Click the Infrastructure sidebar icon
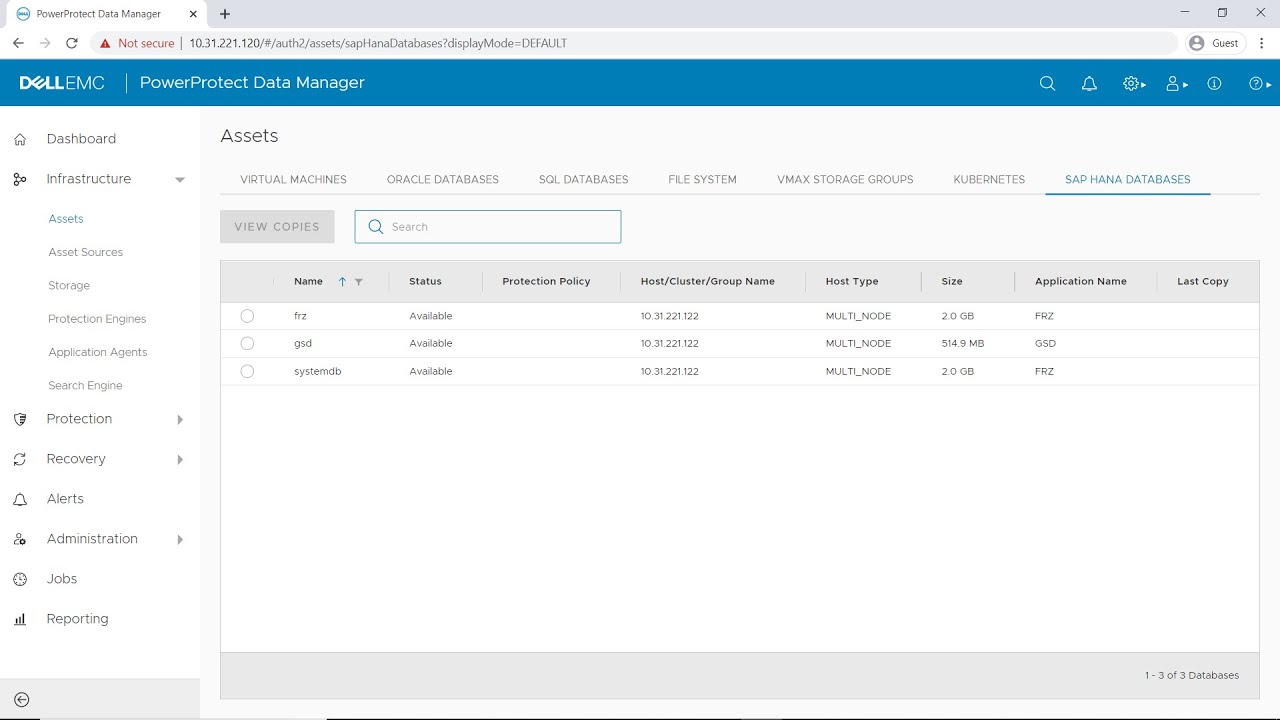 20,179
